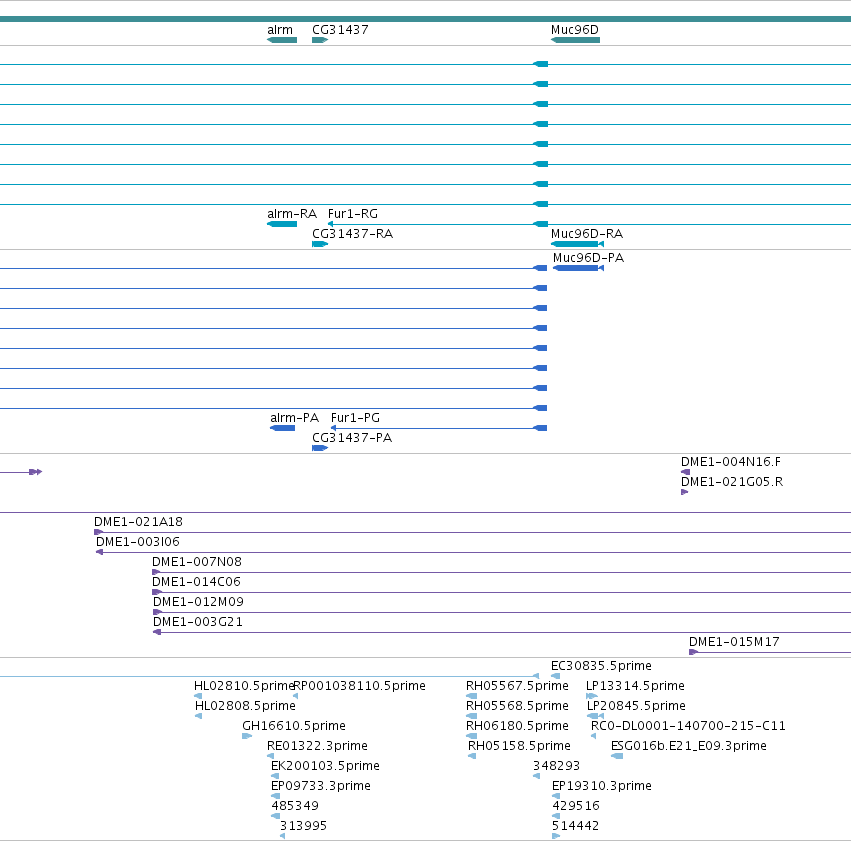Click the Fur1-RG transcript label

(353, 214)
